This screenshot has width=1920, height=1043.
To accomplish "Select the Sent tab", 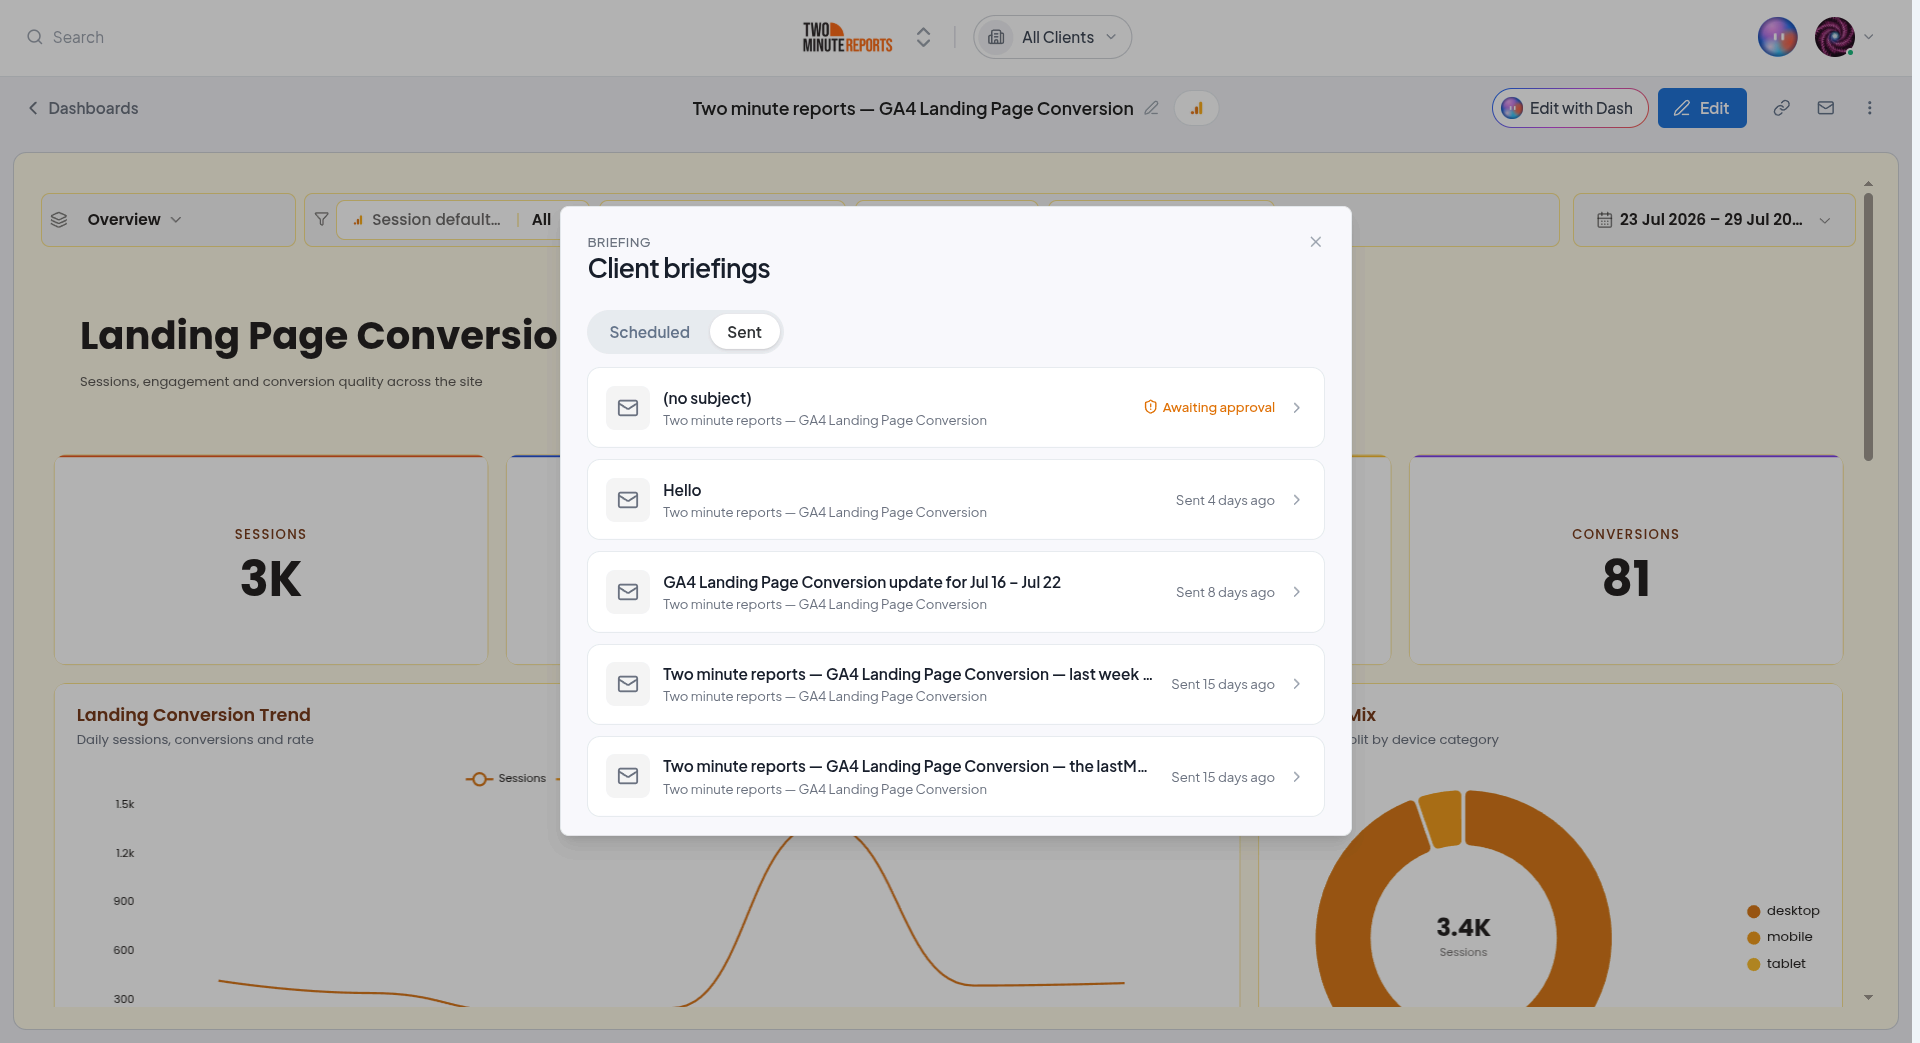I will (744, 332).
